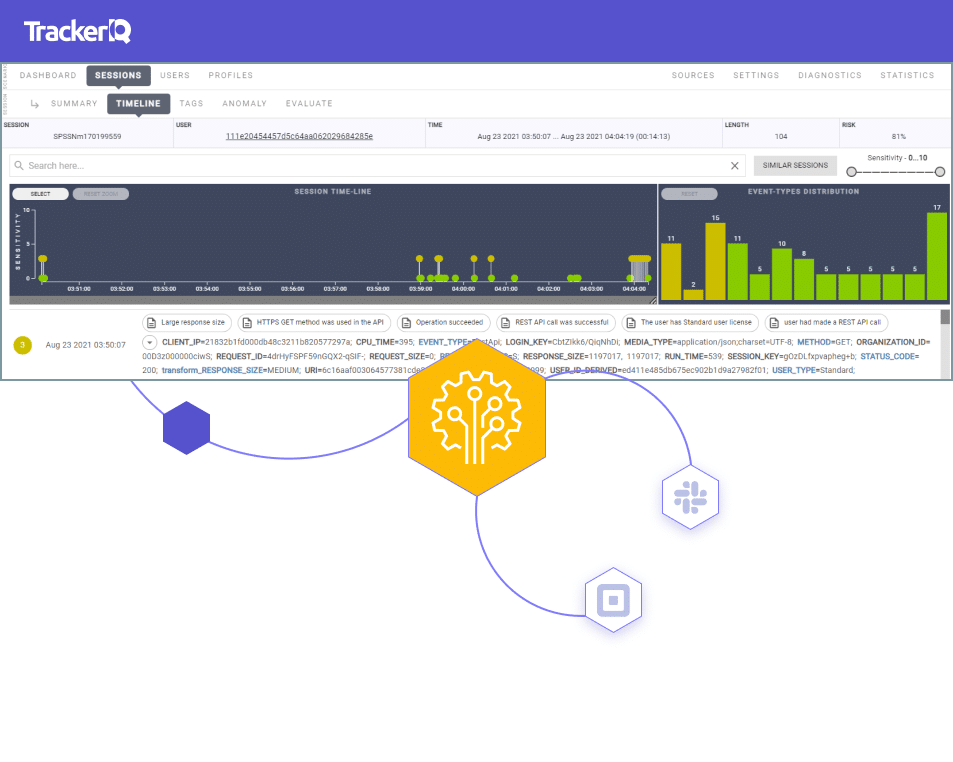Click document icon on Large response size tag
The height and width of the screenshot is (762, 953).
(152, 323)
